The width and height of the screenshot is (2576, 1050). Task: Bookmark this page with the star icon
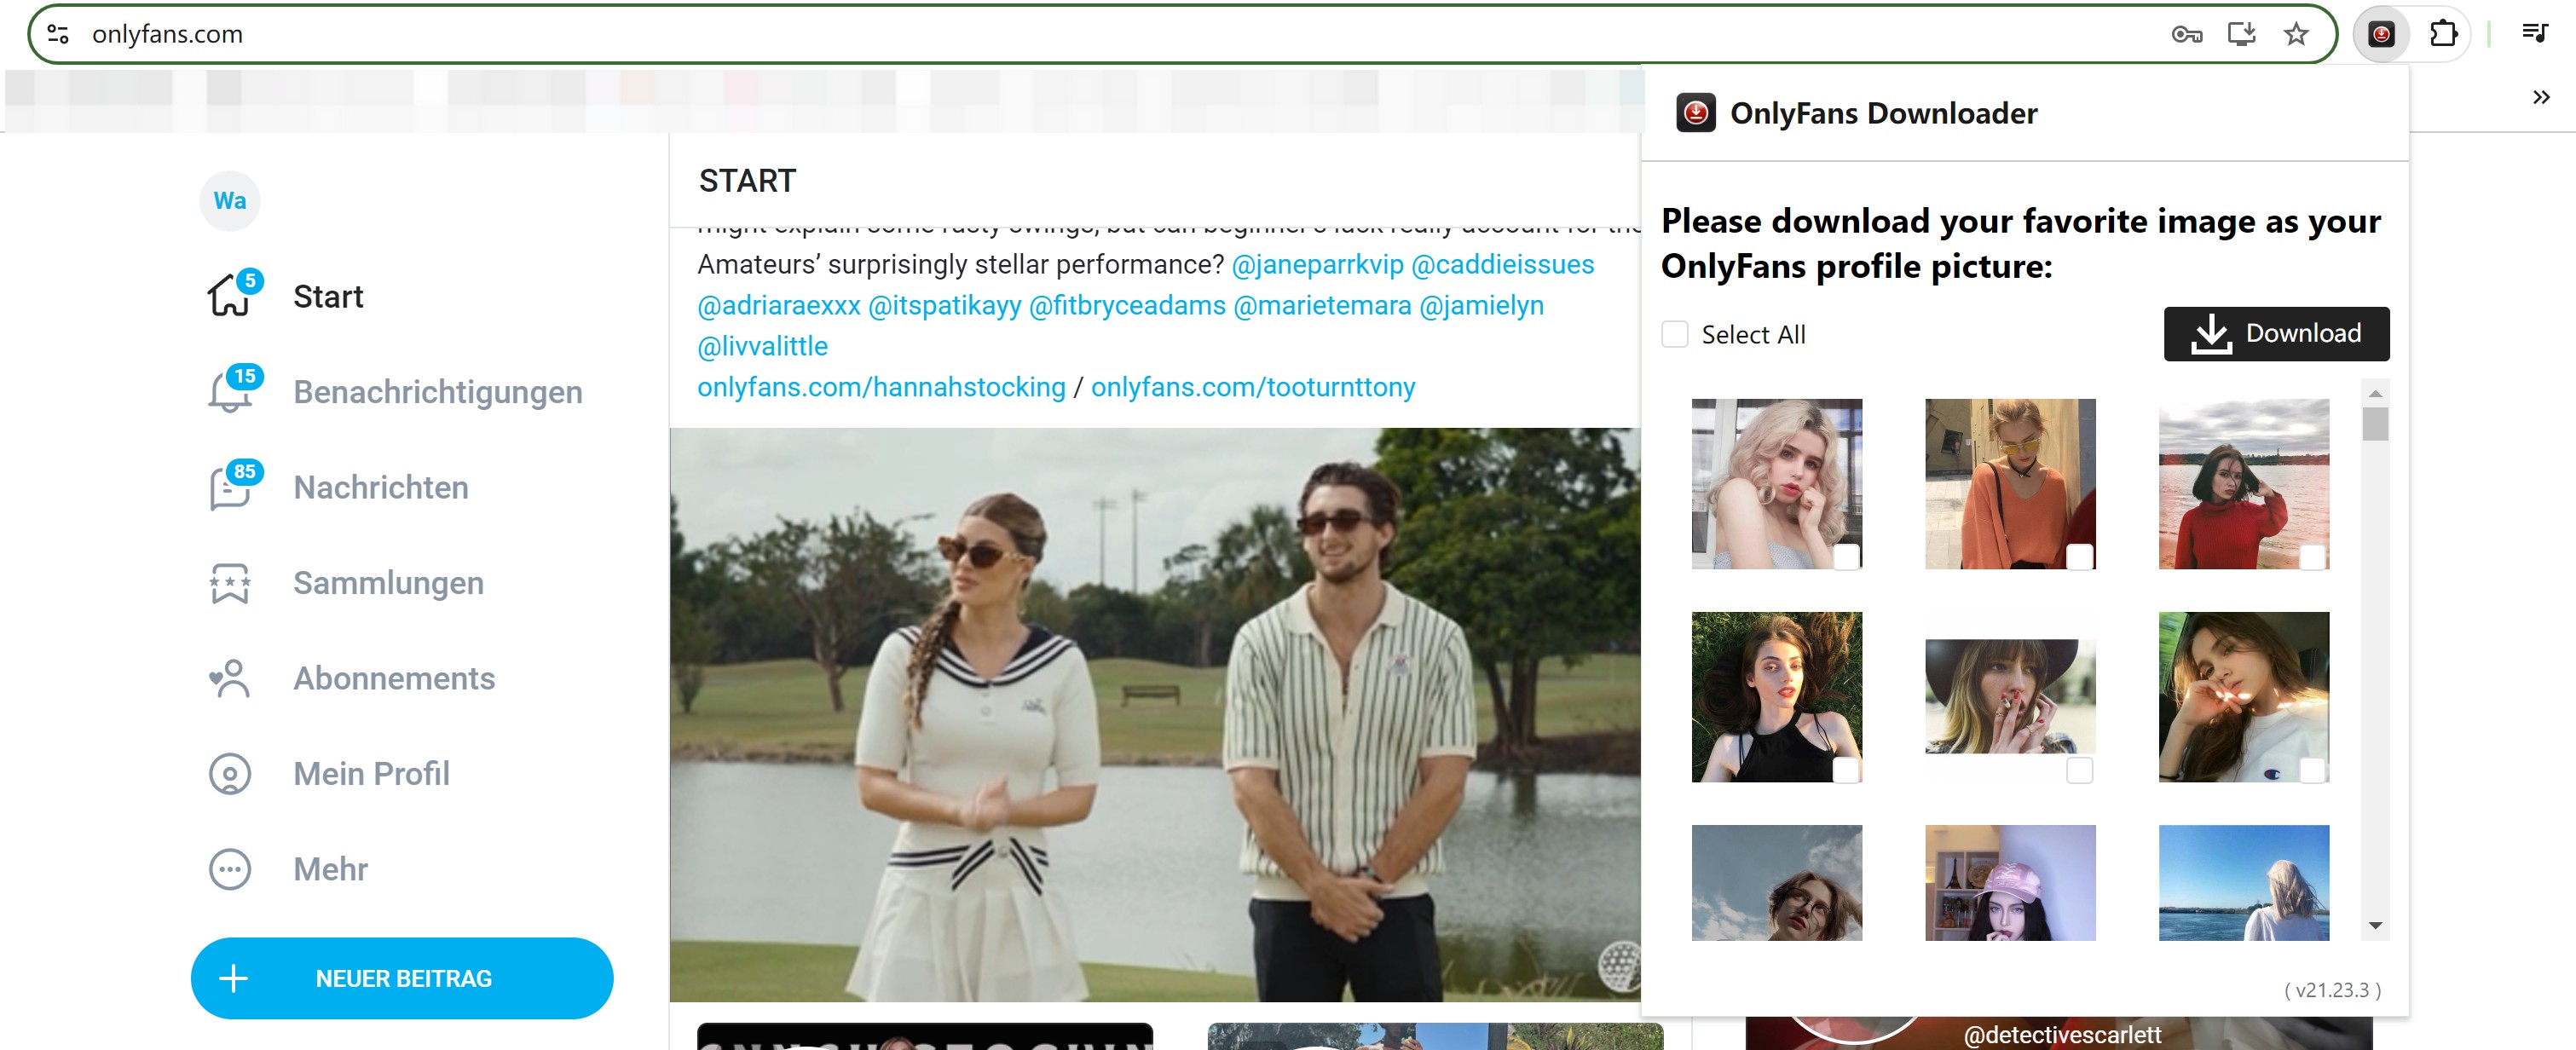(2297, 34)
